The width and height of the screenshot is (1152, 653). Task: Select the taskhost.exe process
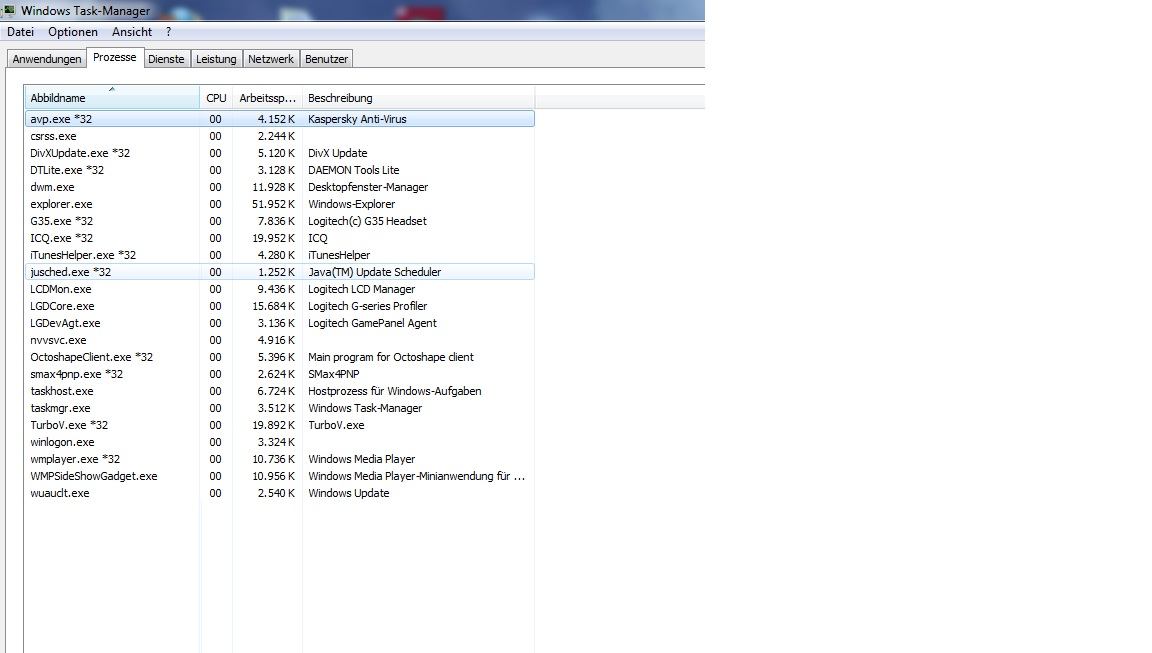coord(279,391)
